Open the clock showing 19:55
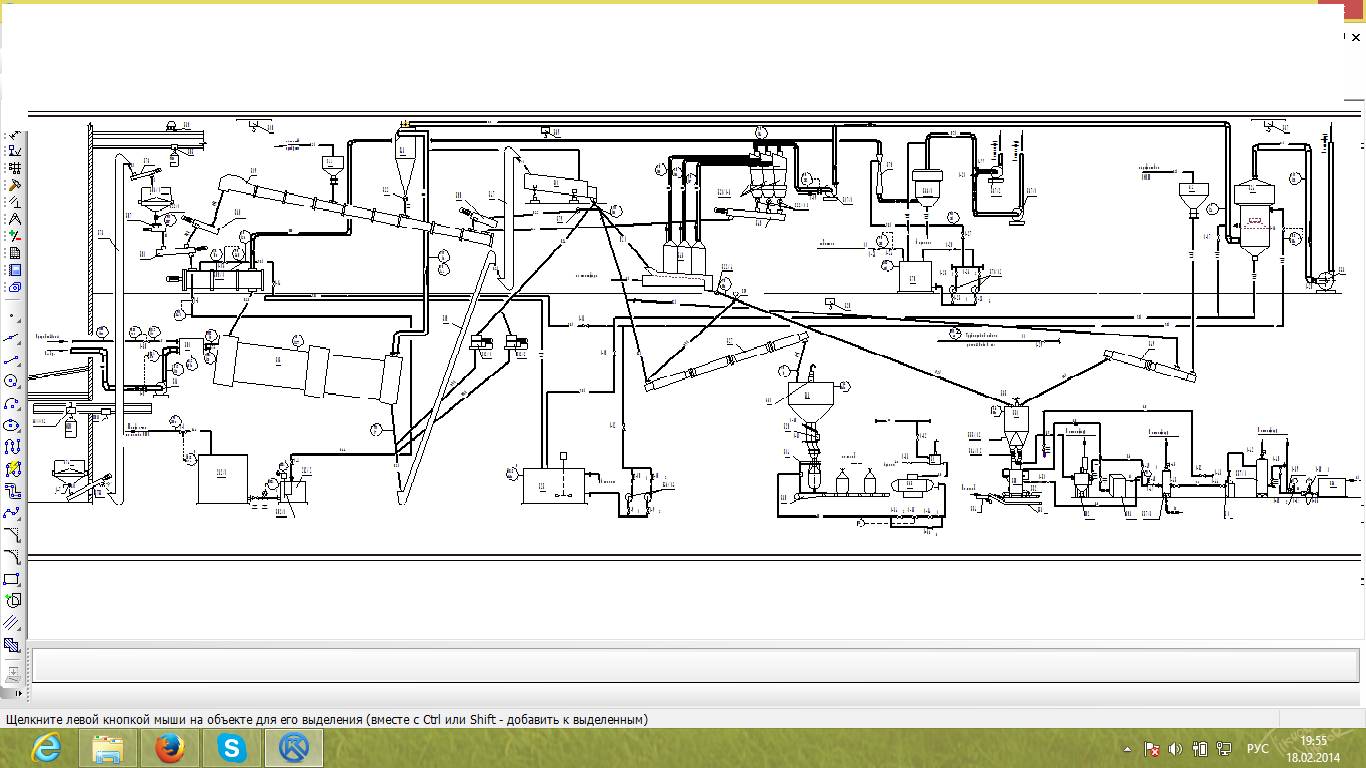 coord(1313,748)
